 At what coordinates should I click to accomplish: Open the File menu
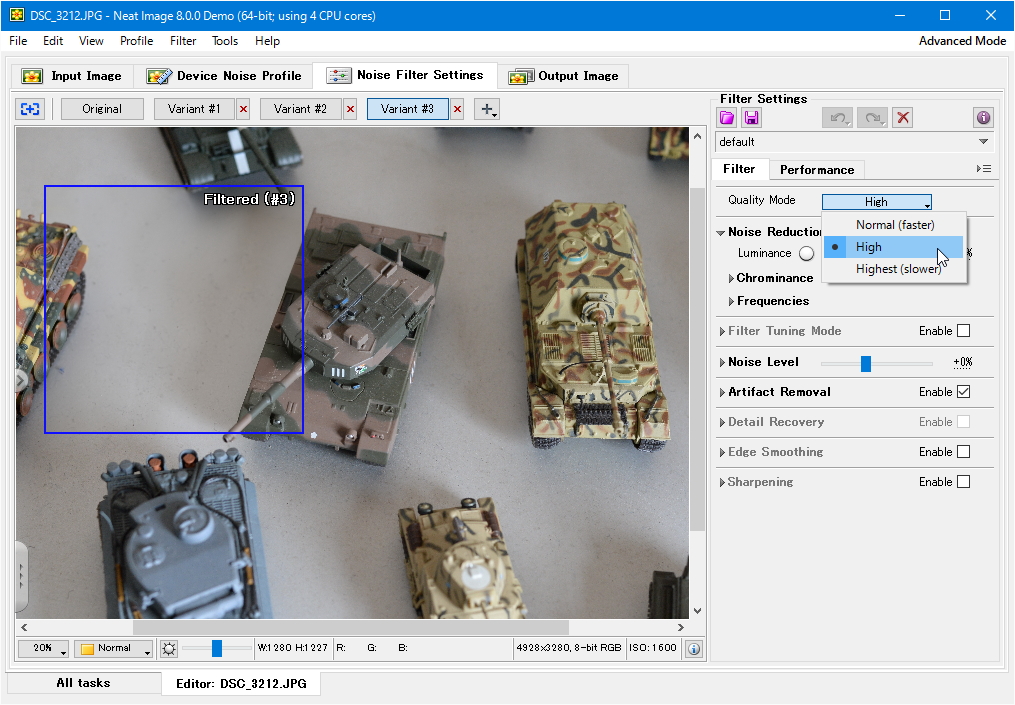pos(18,41)
